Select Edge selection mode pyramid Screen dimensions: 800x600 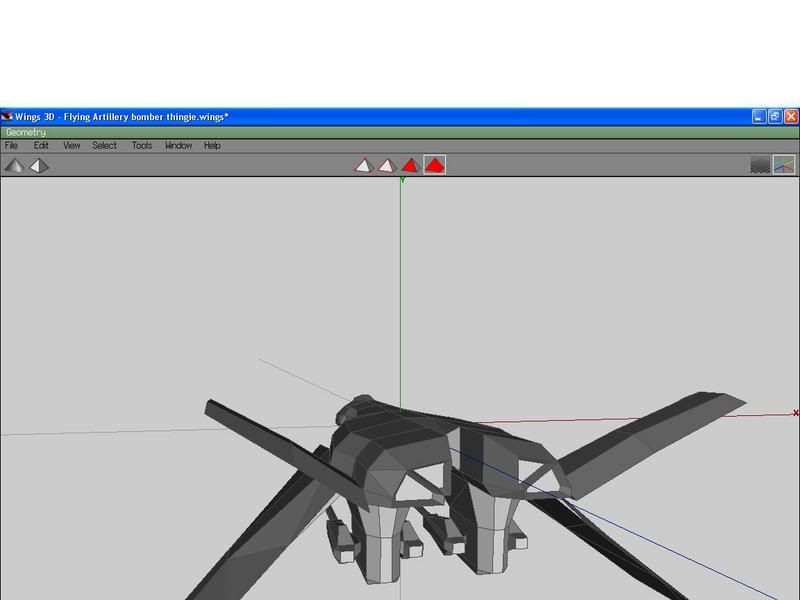point(387,166)
